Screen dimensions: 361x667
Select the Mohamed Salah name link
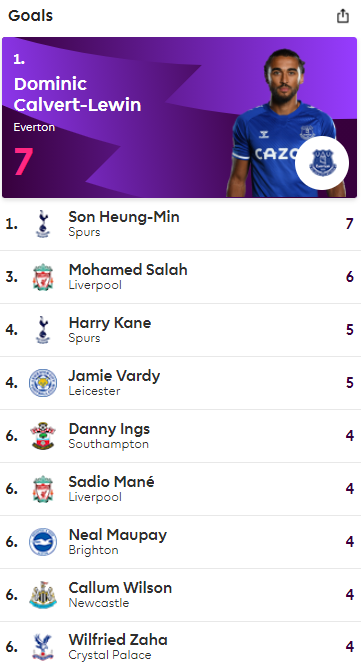pyautogui.click(x=128, y=270)
